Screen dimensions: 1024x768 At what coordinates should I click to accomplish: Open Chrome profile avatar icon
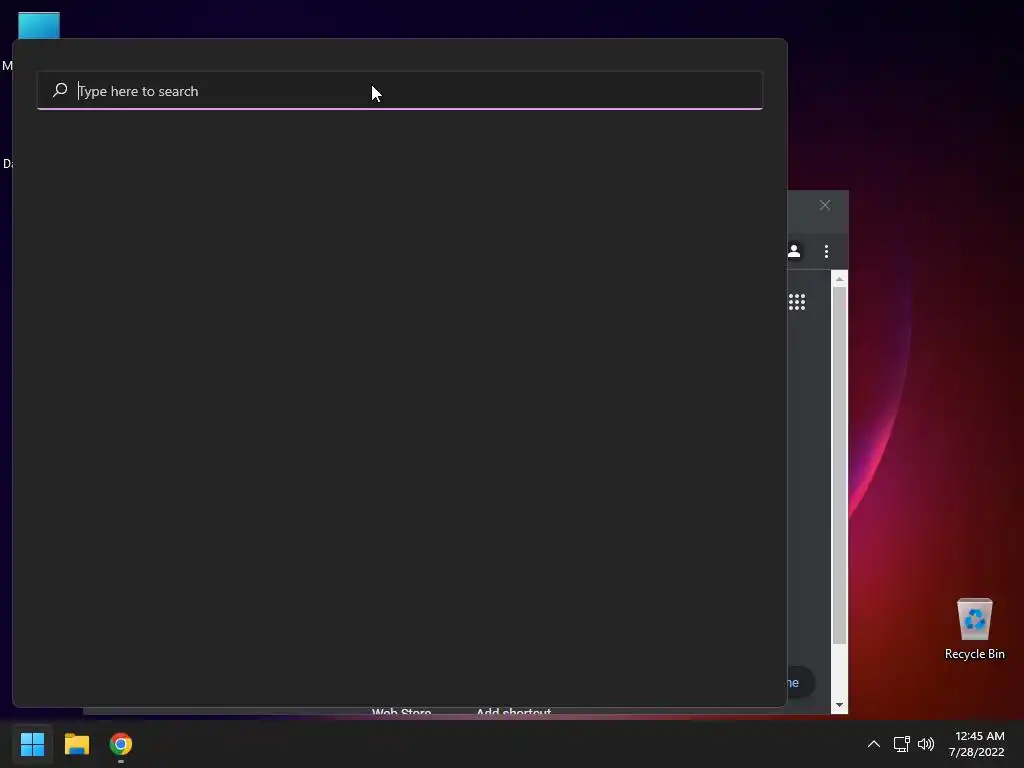[x=794, y=251]
